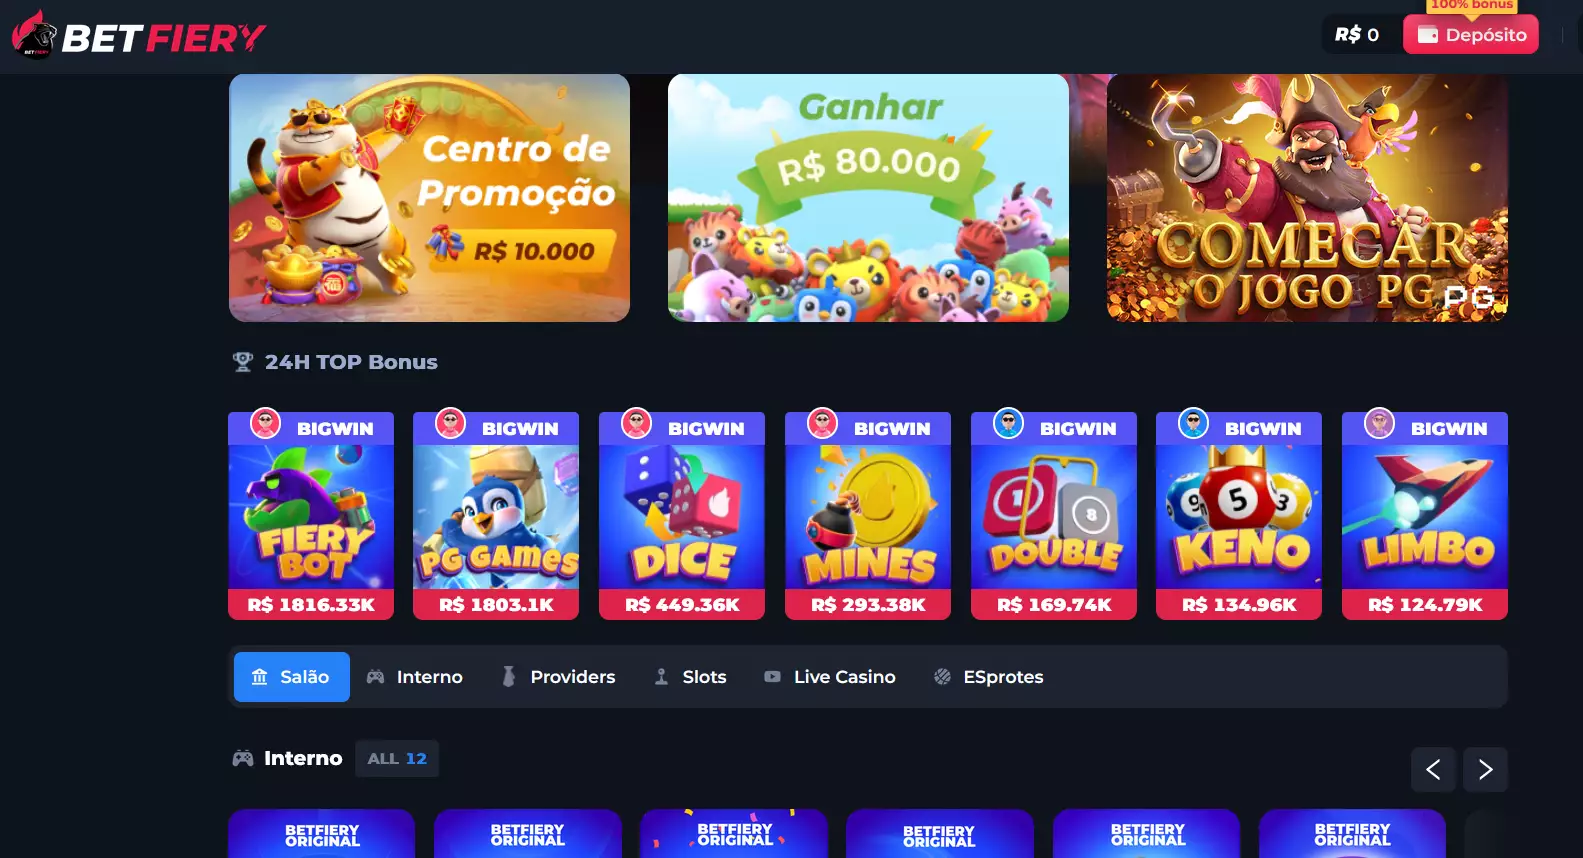Open the PG Games bigwin tile
1583x858 pixels.
496,516
